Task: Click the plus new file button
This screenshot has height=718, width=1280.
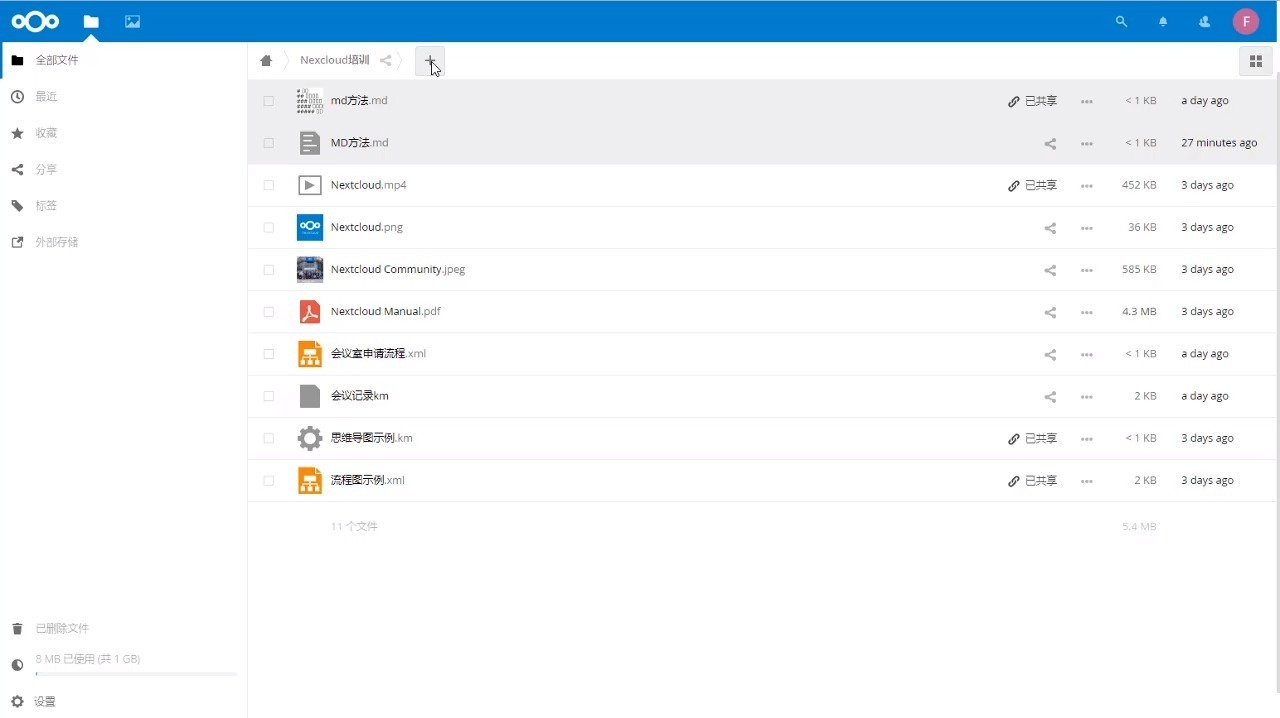Action: (x=430, y=61)
